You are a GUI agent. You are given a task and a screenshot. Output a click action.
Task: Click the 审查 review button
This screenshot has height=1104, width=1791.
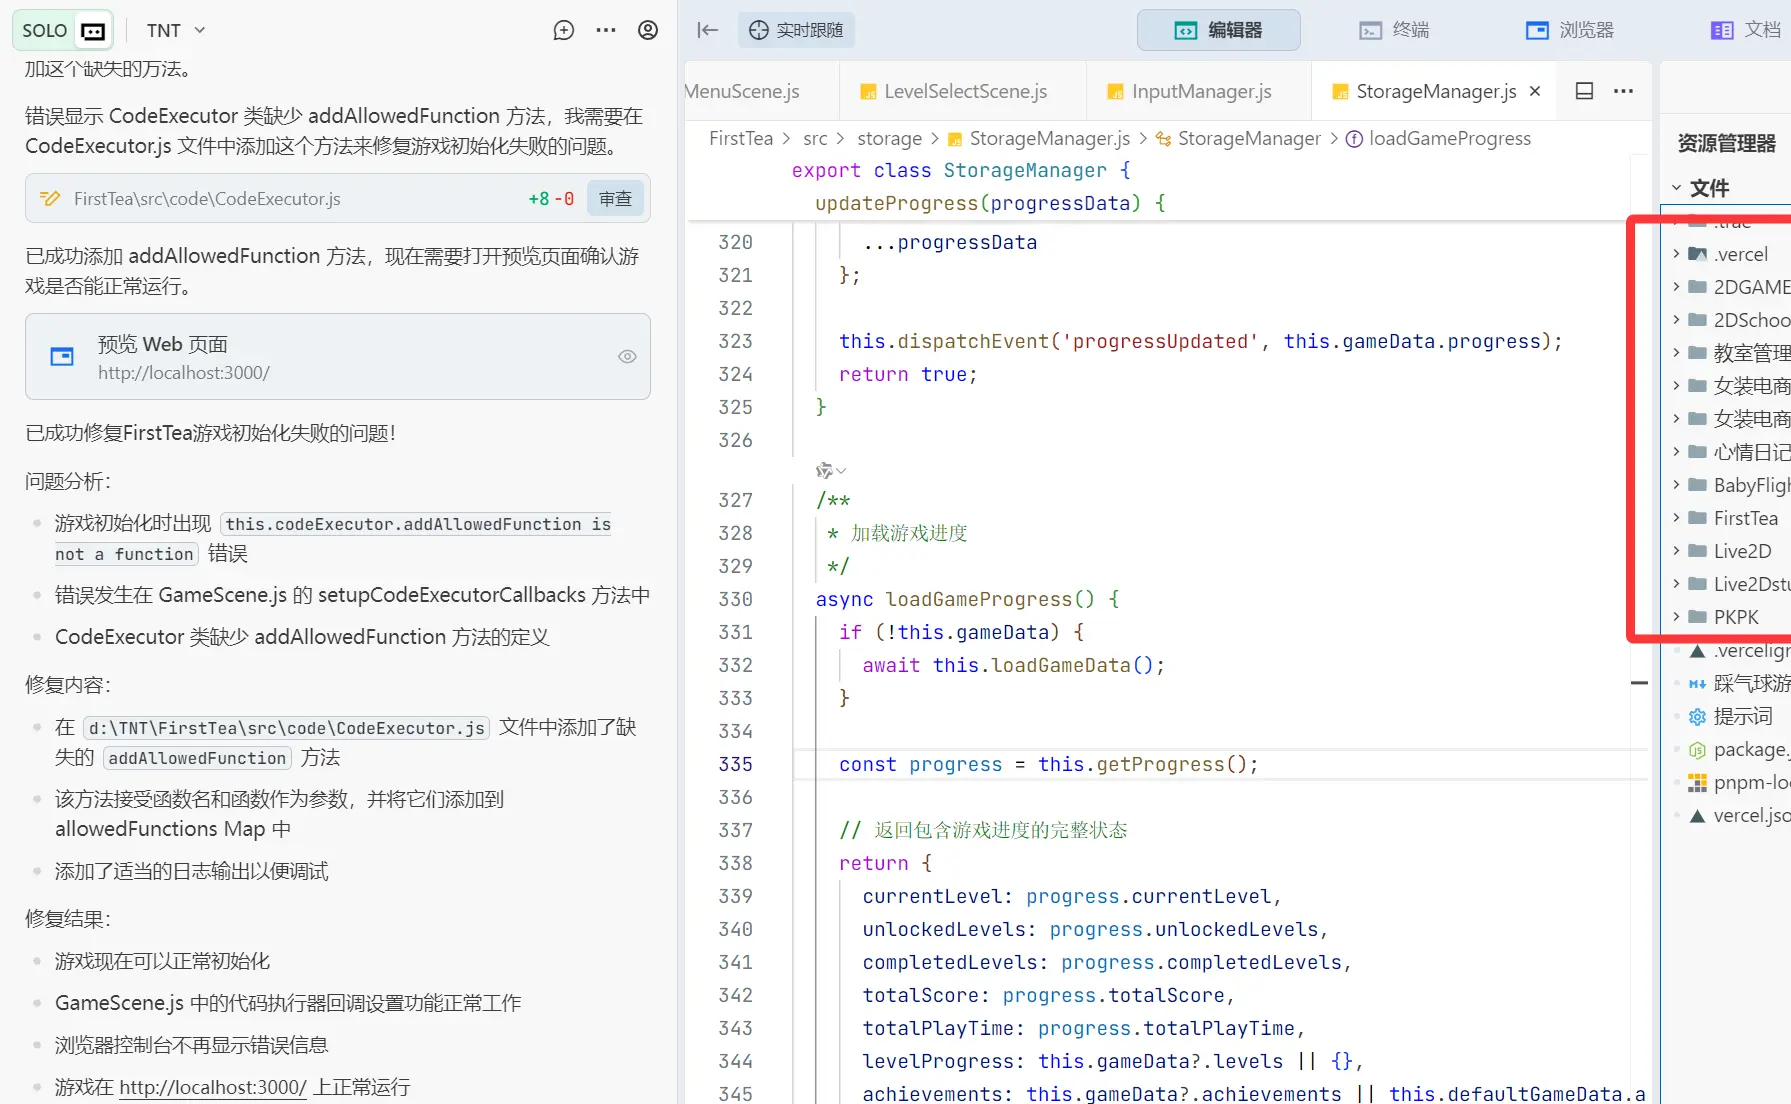point(616,198)
